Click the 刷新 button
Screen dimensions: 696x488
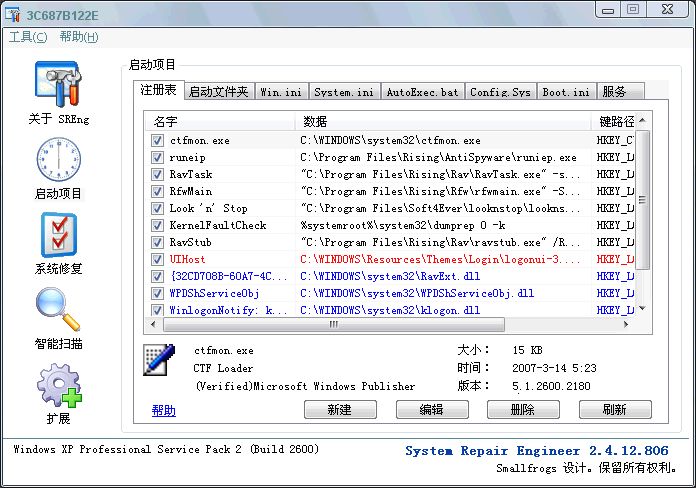615,409
